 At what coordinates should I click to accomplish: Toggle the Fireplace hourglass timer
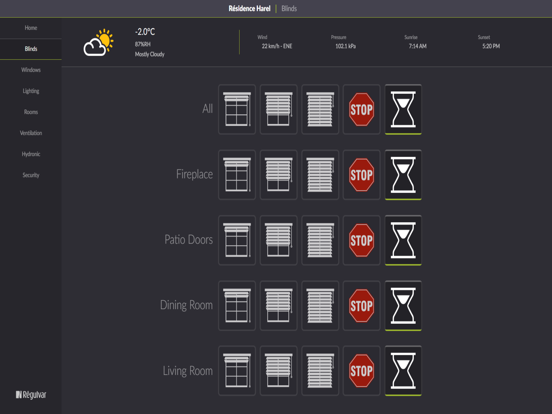[403, 175]
